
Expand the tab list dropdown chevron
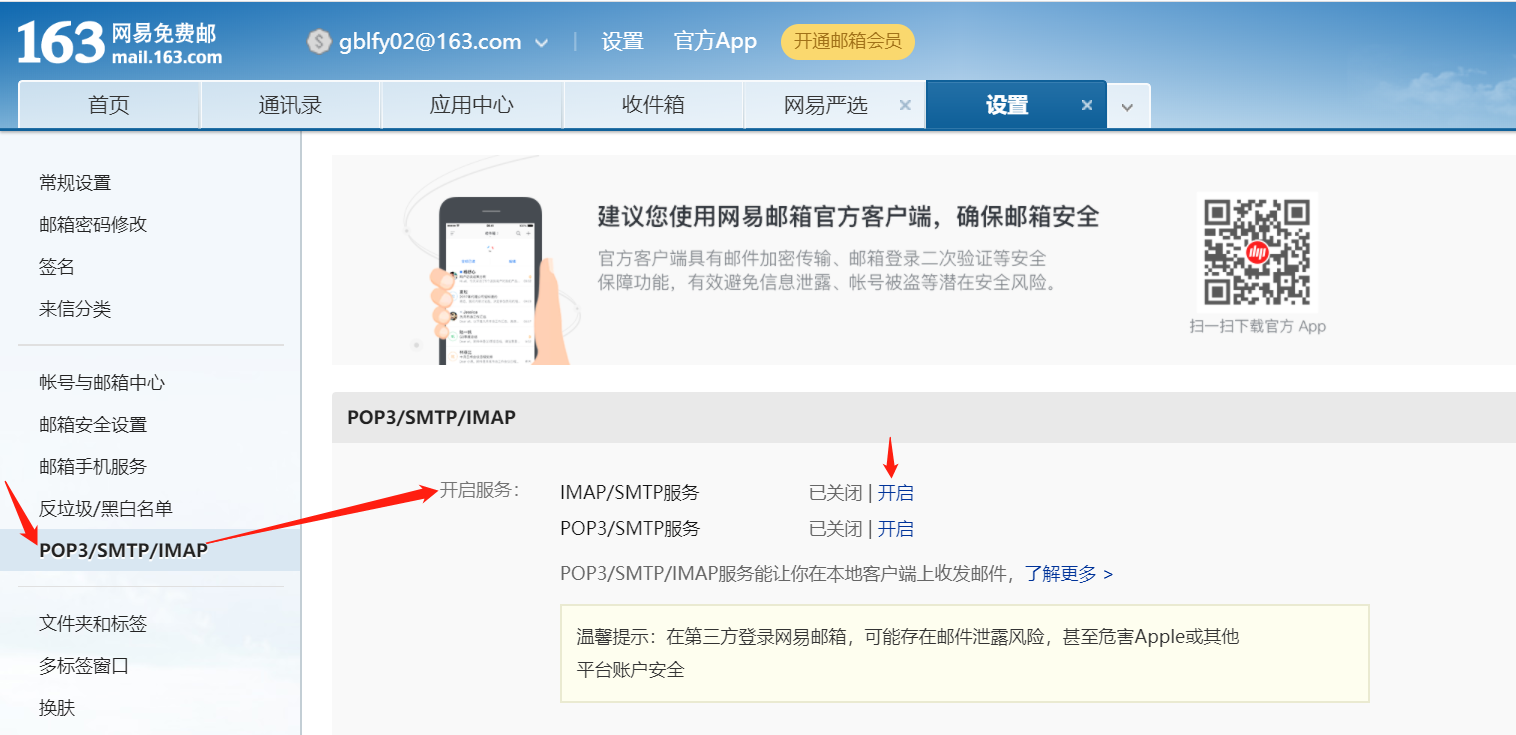pos(1128,106)
